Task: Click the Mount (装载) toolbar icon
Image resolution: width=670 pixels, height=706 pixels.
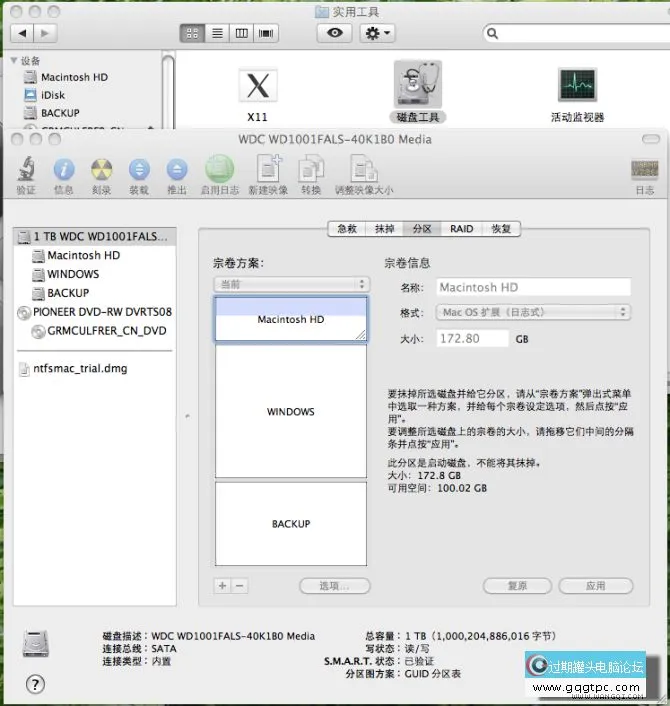Action: tap(139, 170)
